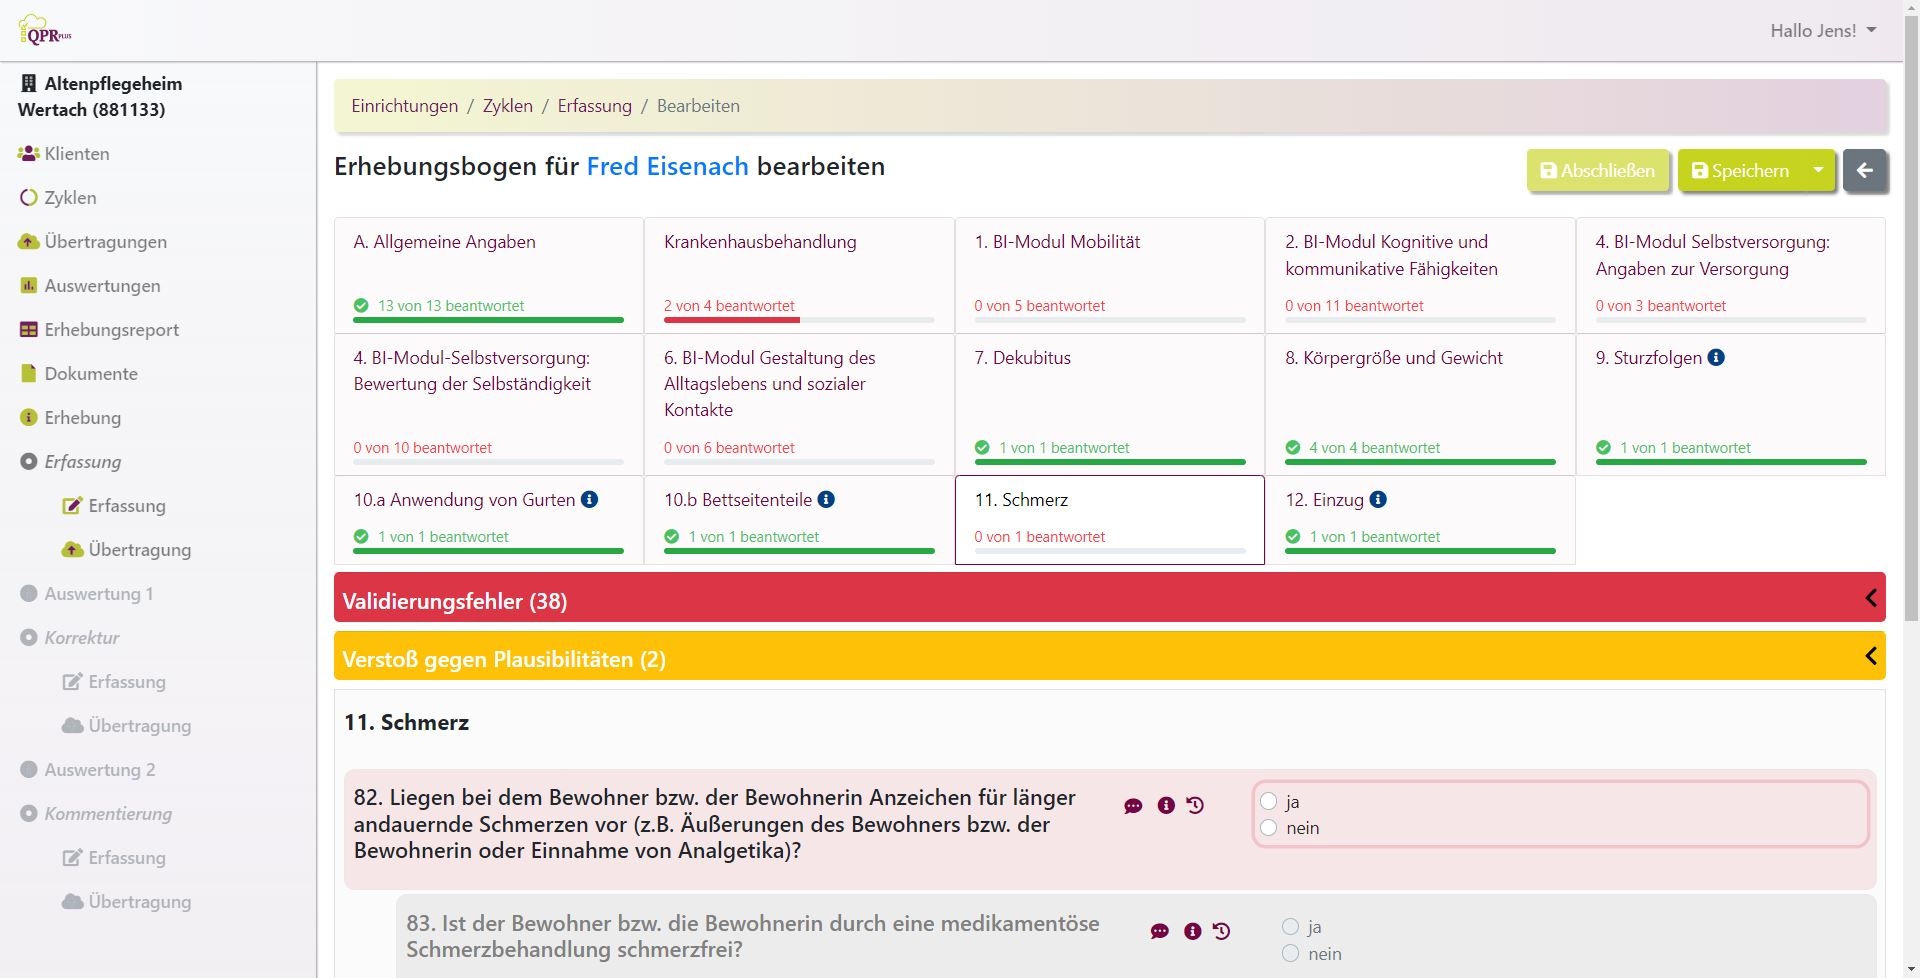The width and height of the screenshot is (1920, 978).
Task: Click the history icon for question 82
Action: [1196, 806]
